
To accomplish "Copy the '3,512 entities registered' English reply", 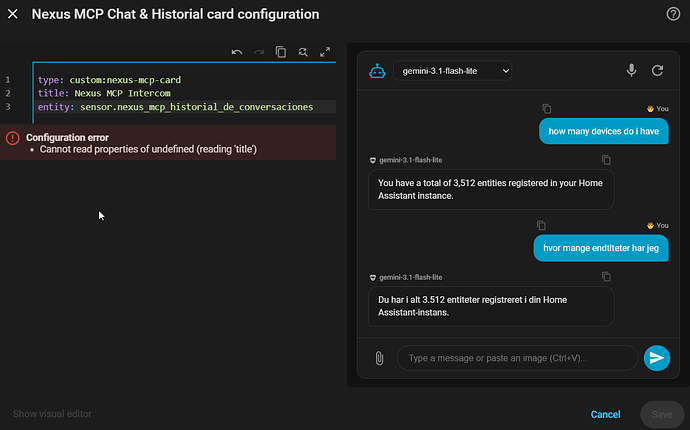I will pos(606,160).
